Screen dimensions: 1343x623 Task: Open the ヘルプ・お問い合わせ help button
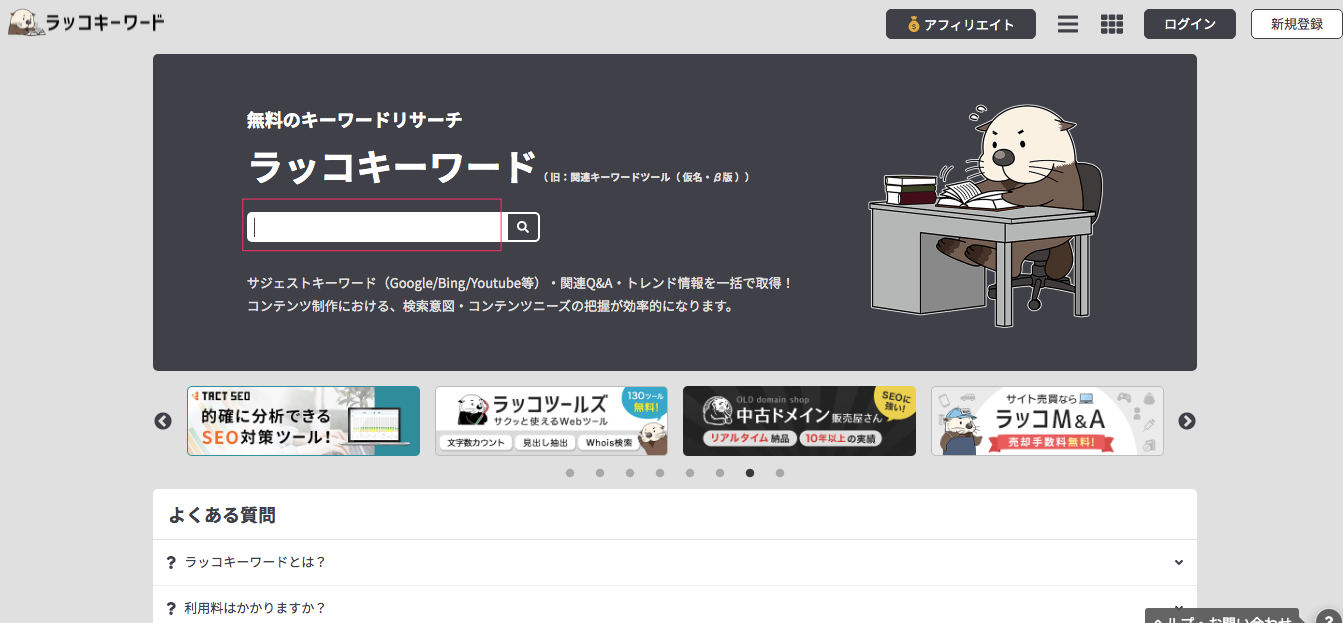(1222, 617)
